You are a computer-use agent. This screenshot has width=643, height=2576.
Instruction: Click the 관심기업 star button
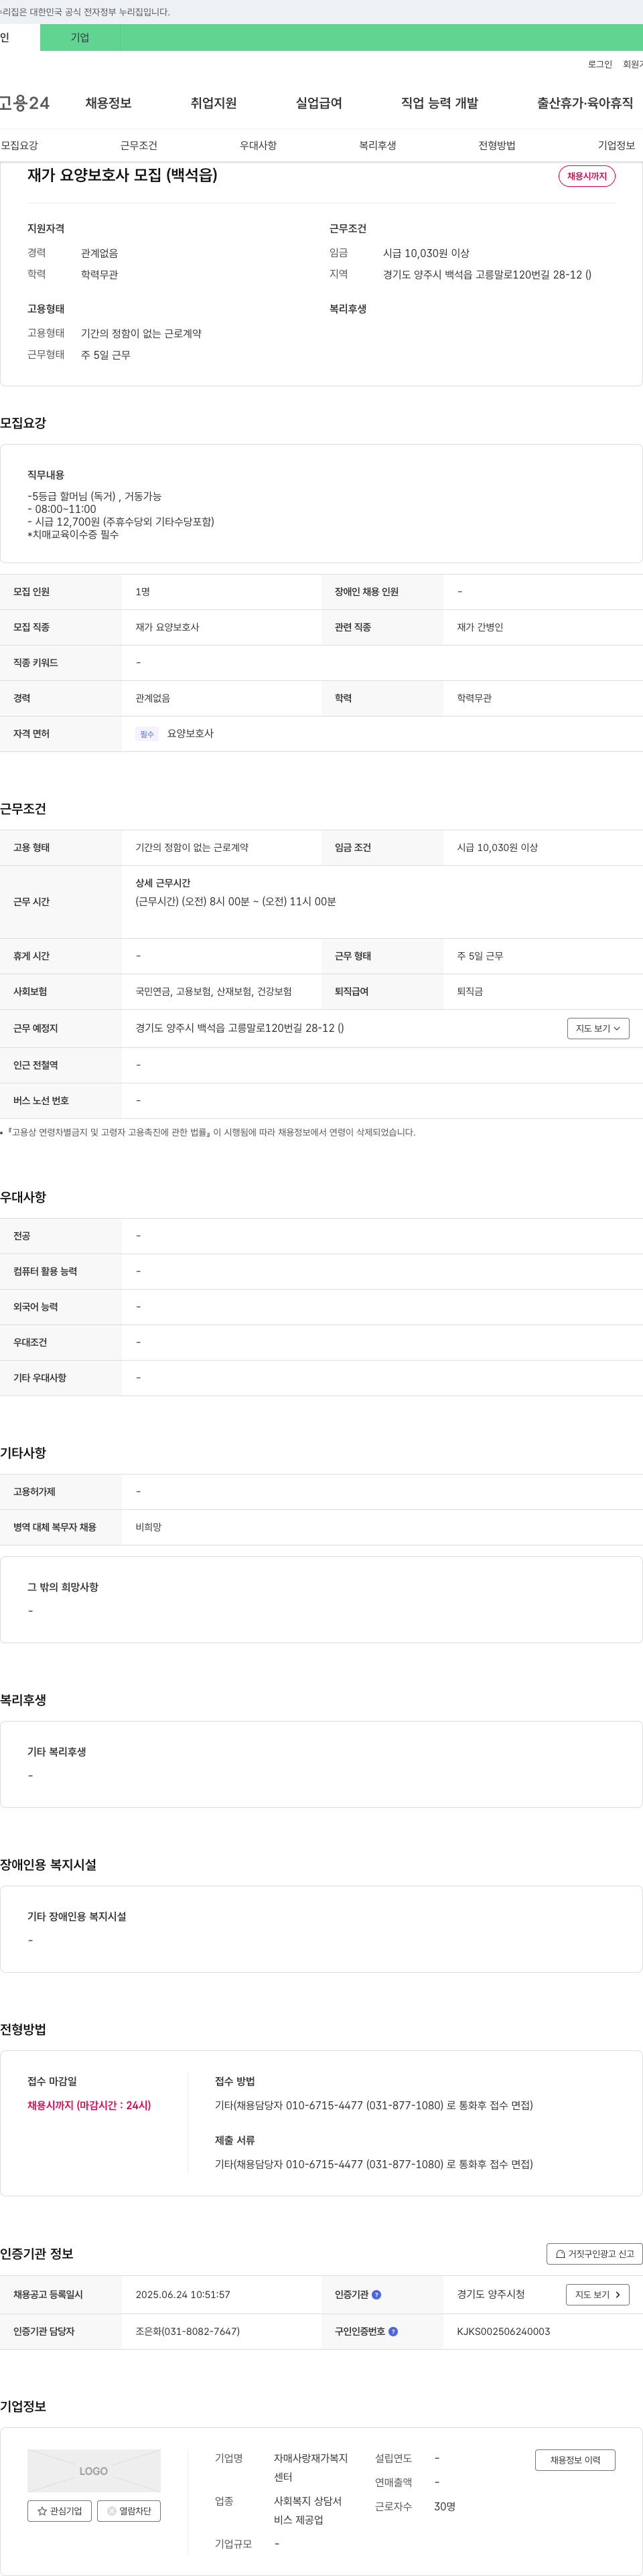coord(59,2511)
